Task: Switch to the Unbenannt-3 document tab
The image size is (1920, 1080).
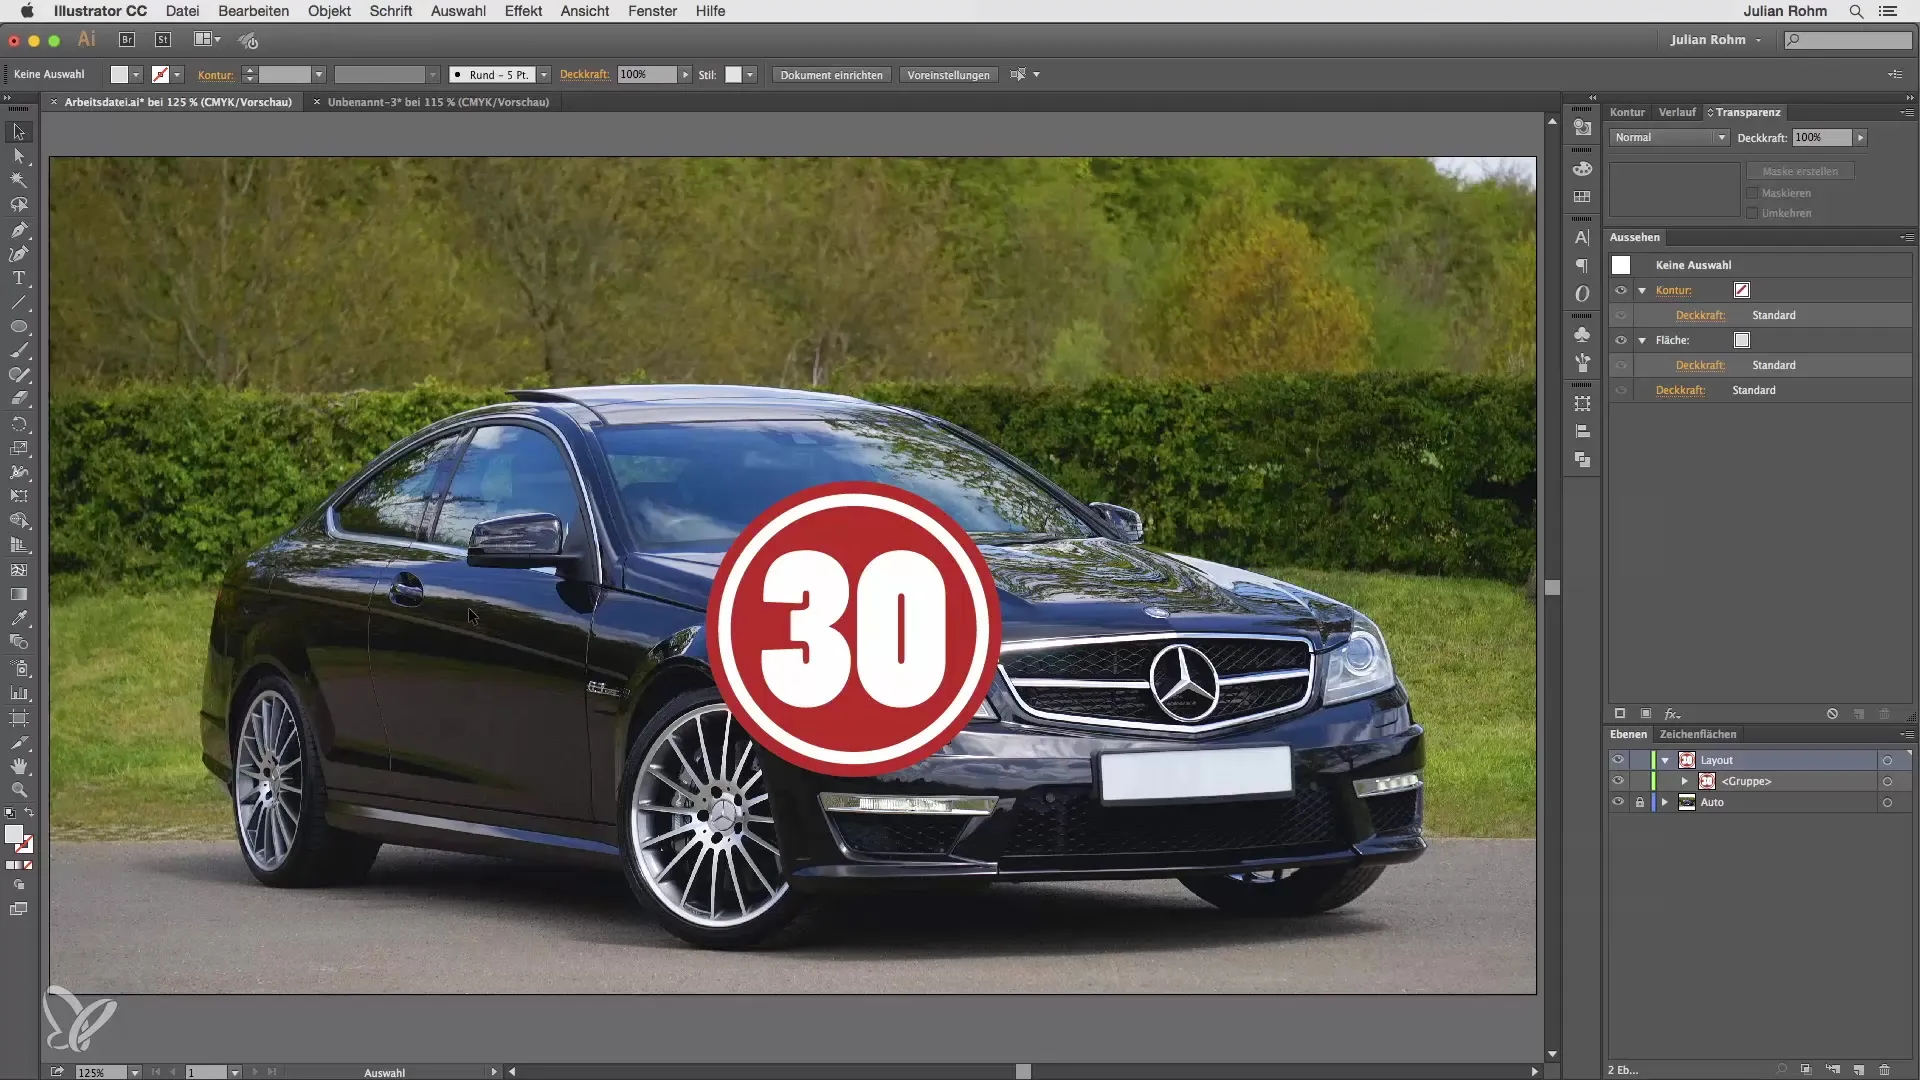Action: coord(438,102)
